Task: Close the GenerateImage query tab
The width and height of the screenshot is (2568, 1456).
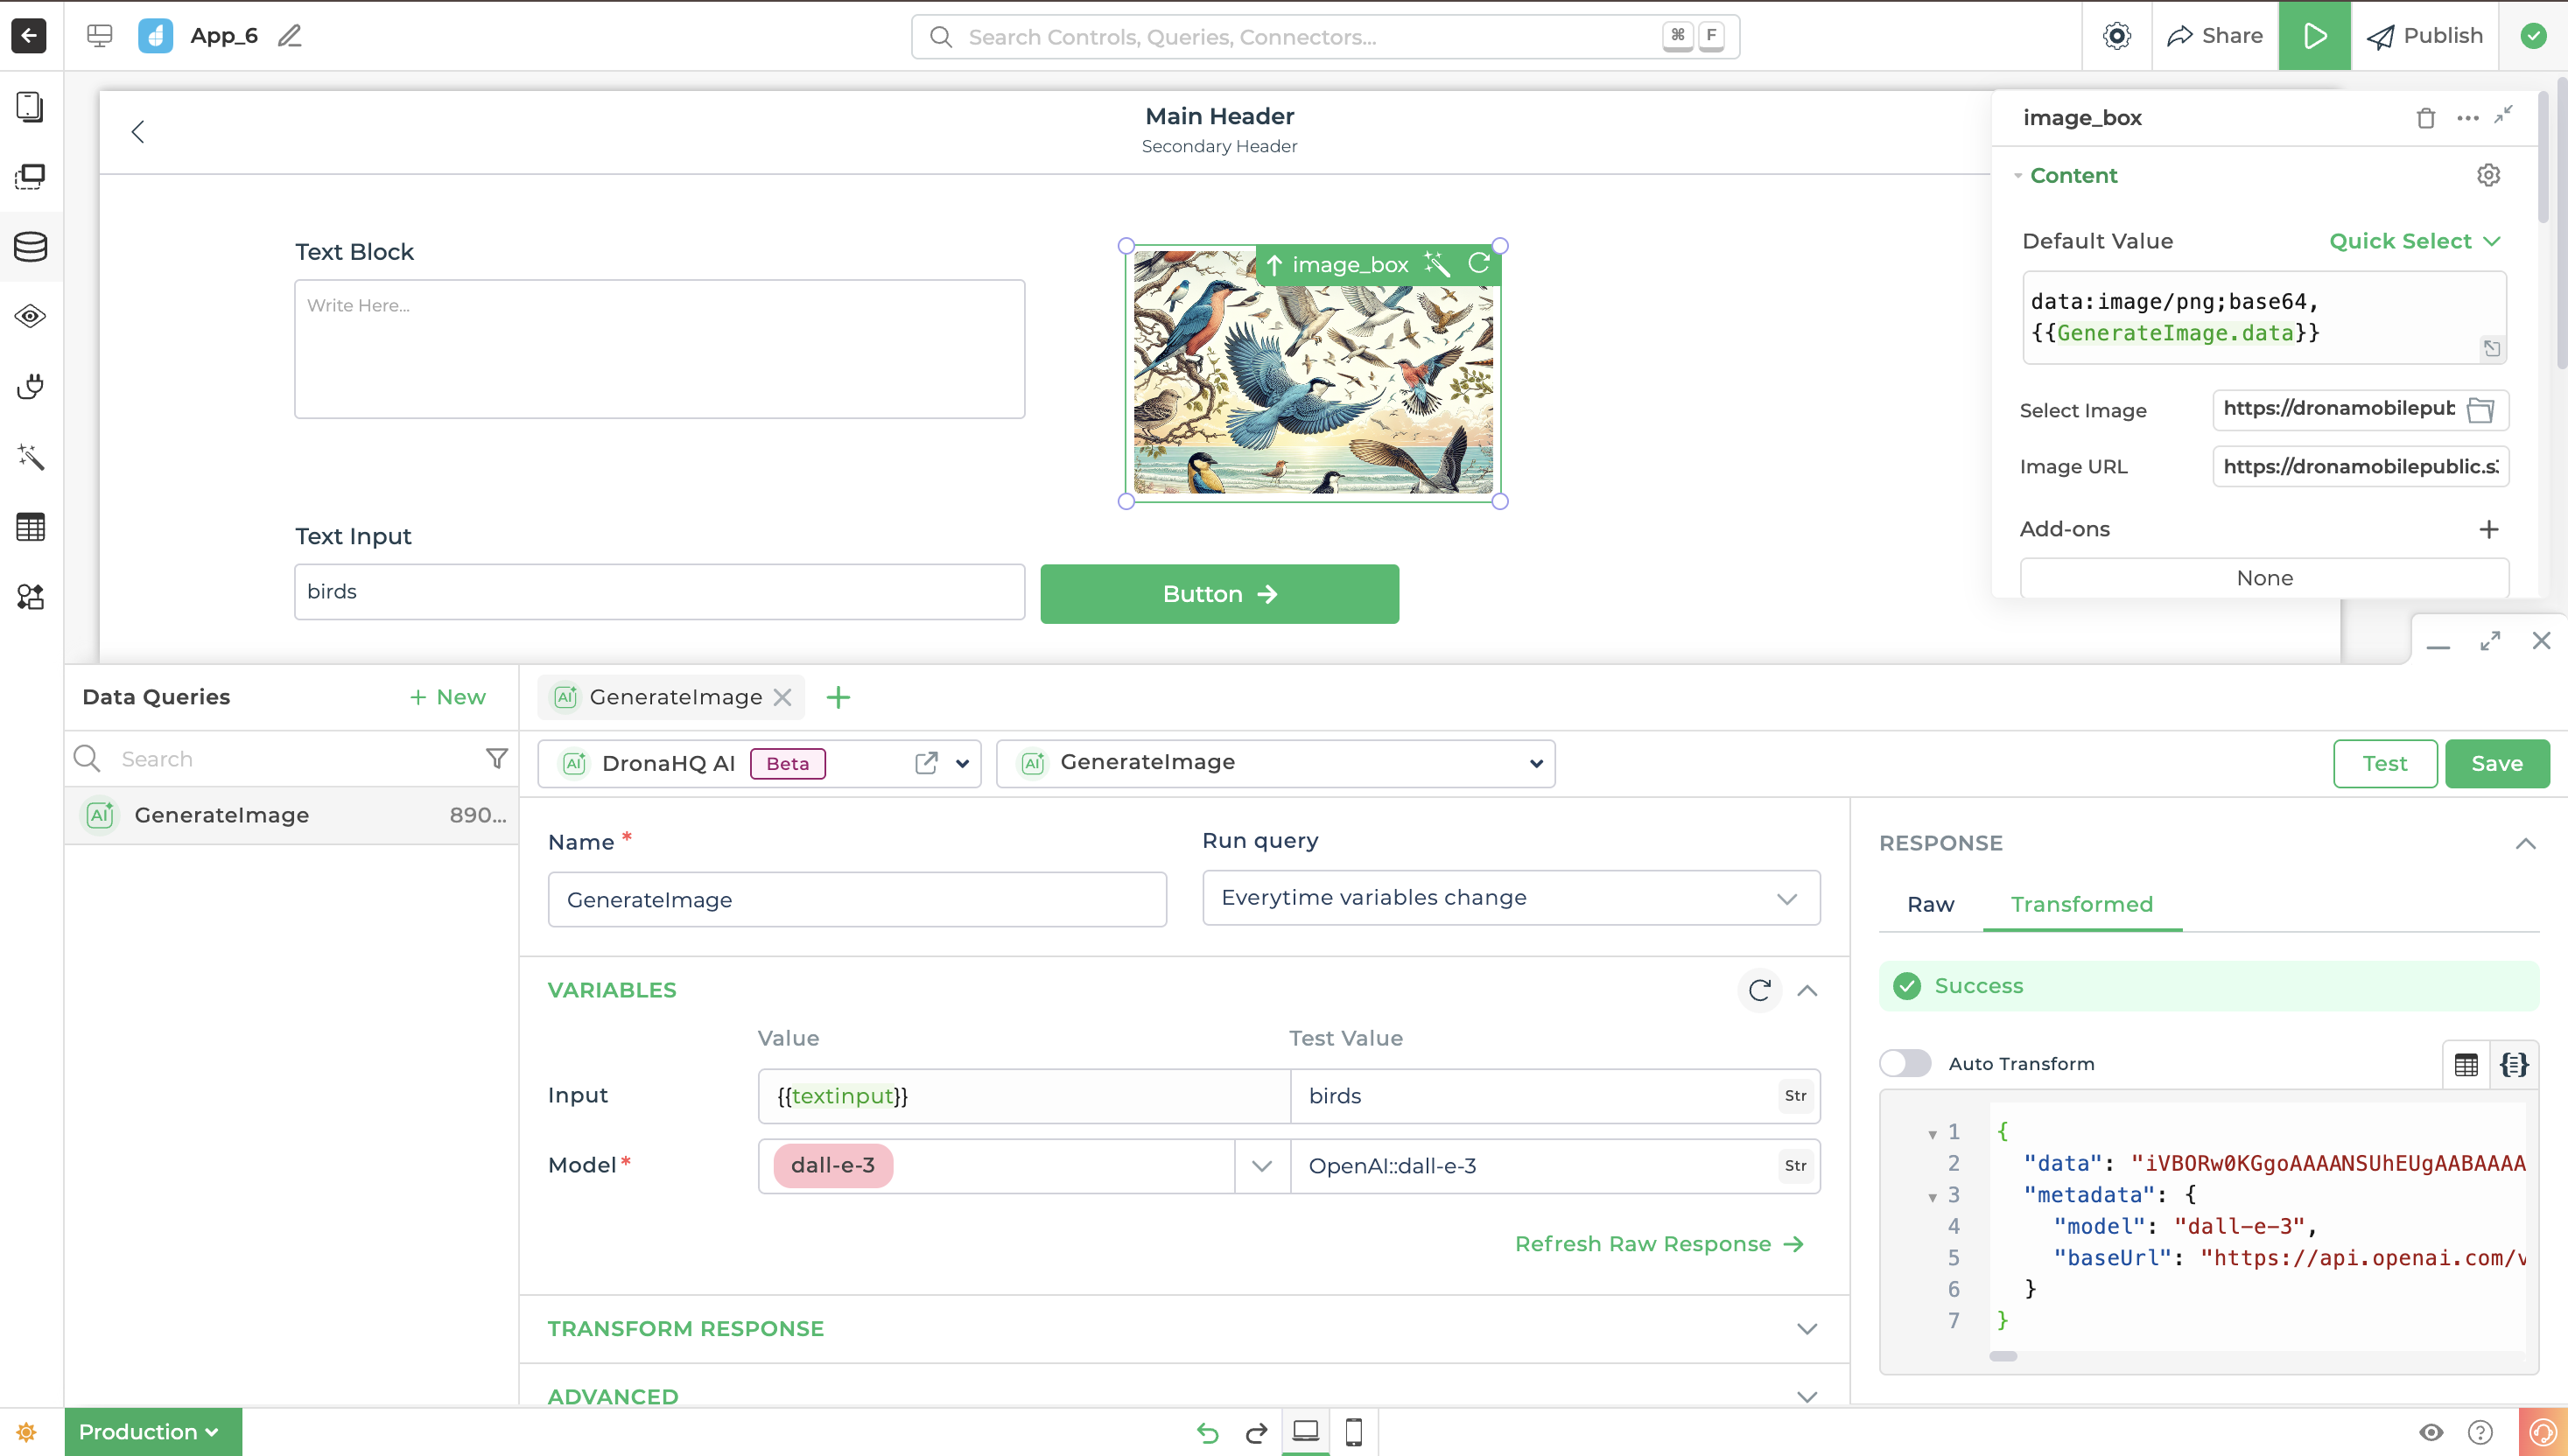Action: tap(783, 697)
